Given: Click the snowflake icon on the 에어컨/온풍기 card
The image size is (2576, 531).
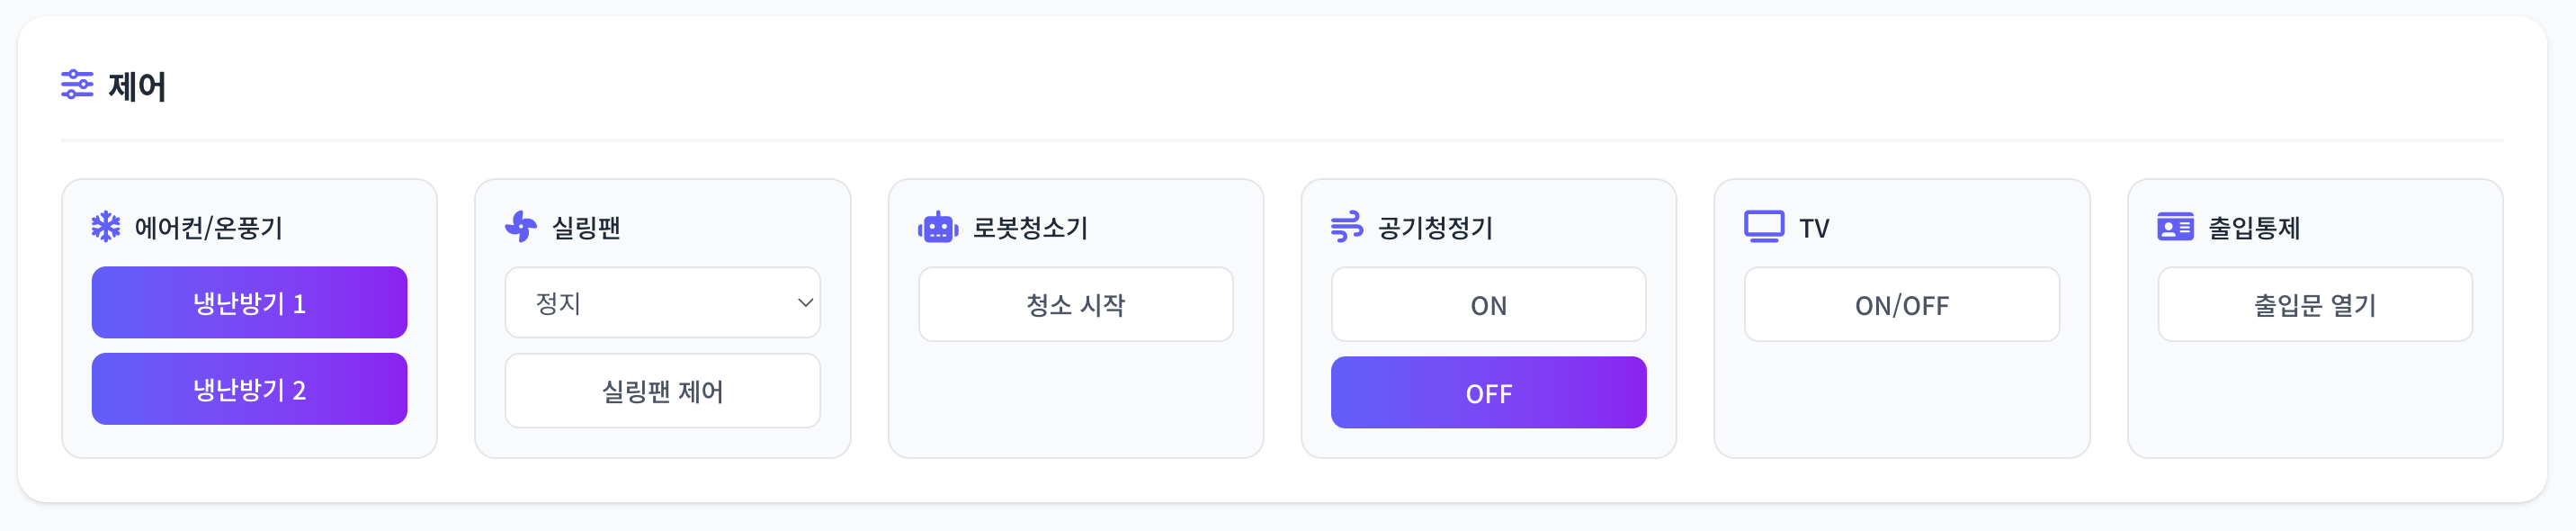Looking at the screenshot, I should coord(105,227).
